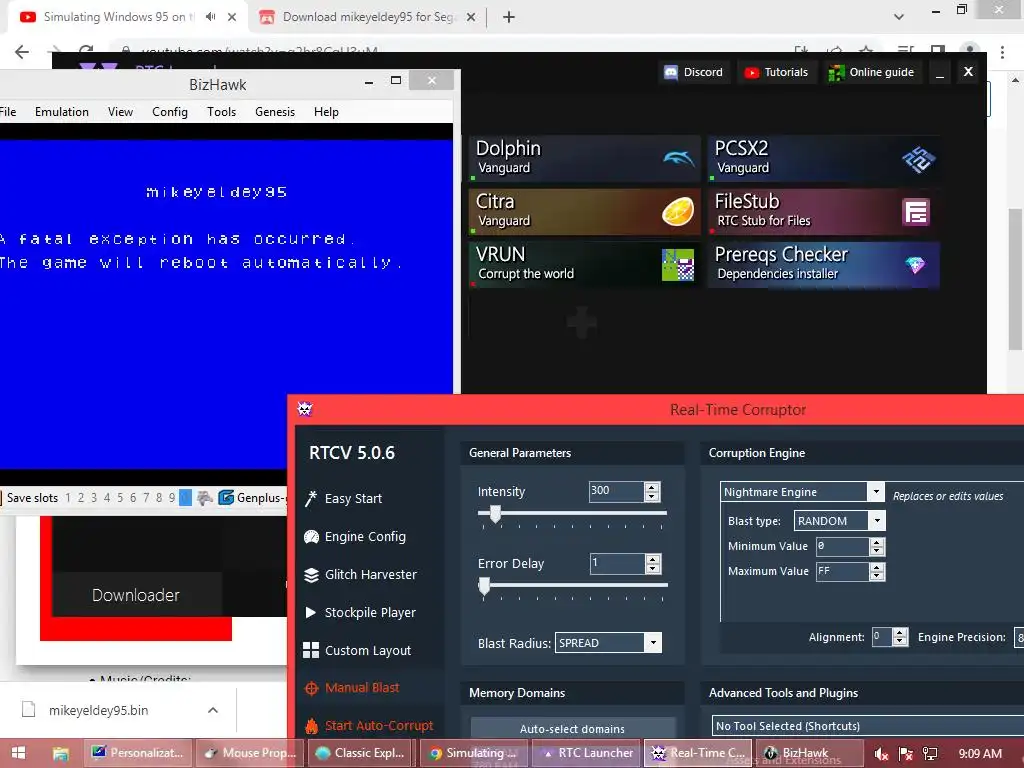Image resolution: width=1024 pixels, height=768 pixels.
Task: Click Auto-select domains button
Action: 573,728
